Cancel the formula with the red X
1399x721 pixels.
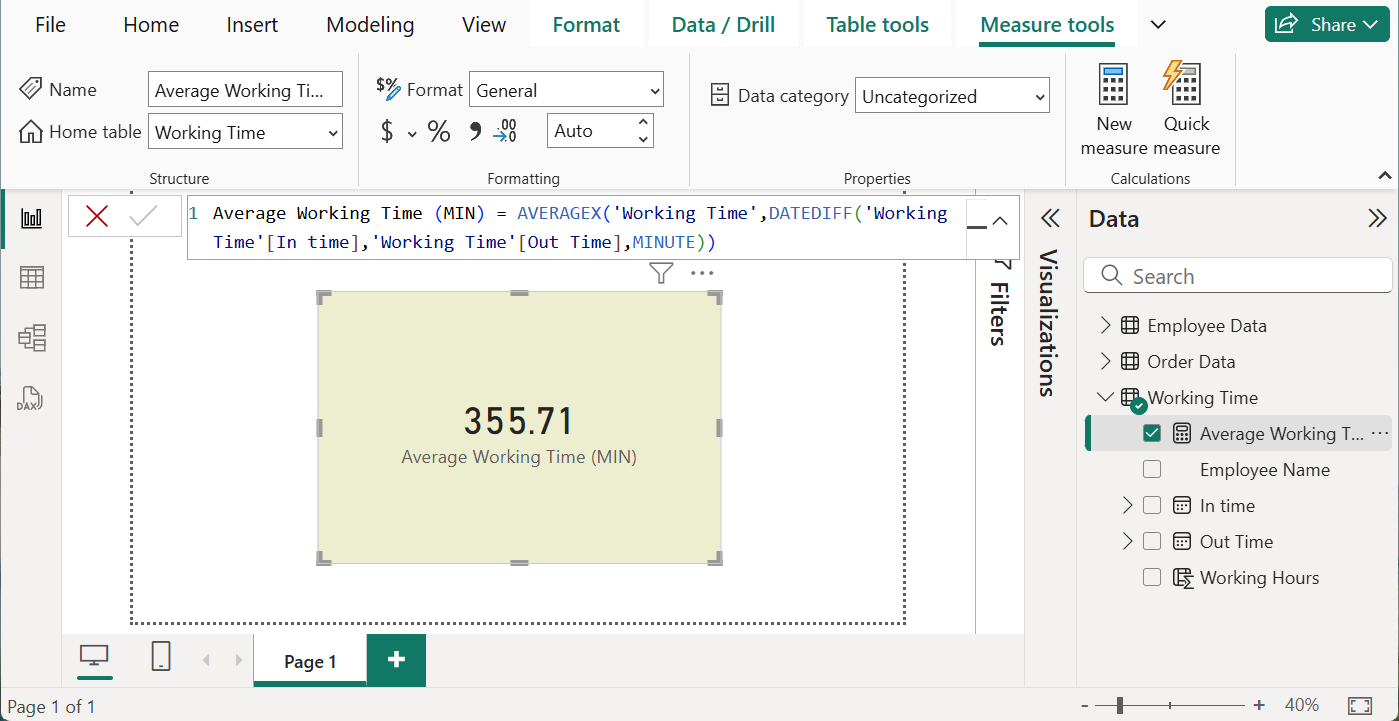click(x=97, y=216)
